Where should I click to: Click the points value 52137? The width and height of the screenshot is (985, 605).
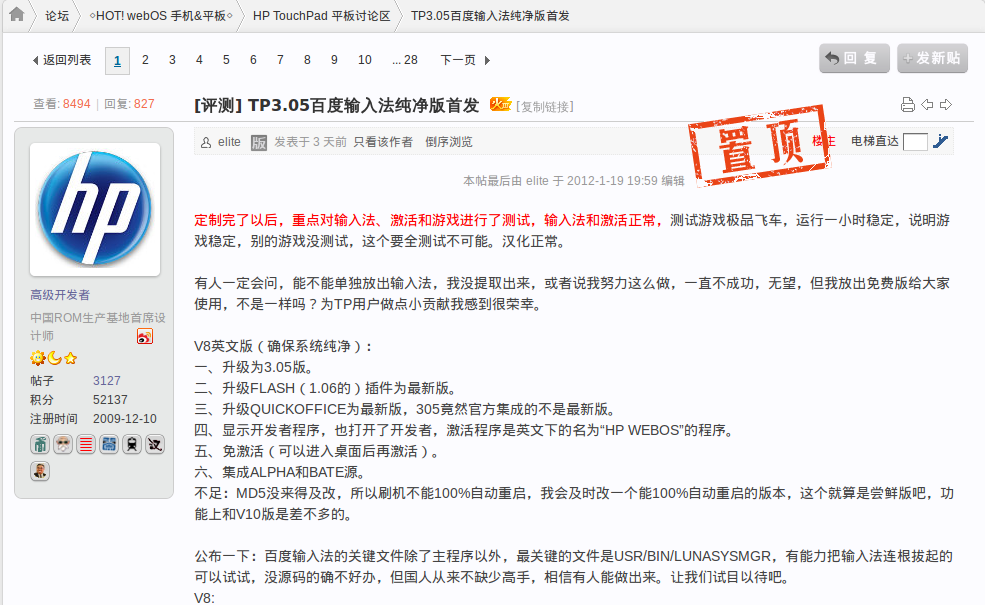[x=110, y=400]
